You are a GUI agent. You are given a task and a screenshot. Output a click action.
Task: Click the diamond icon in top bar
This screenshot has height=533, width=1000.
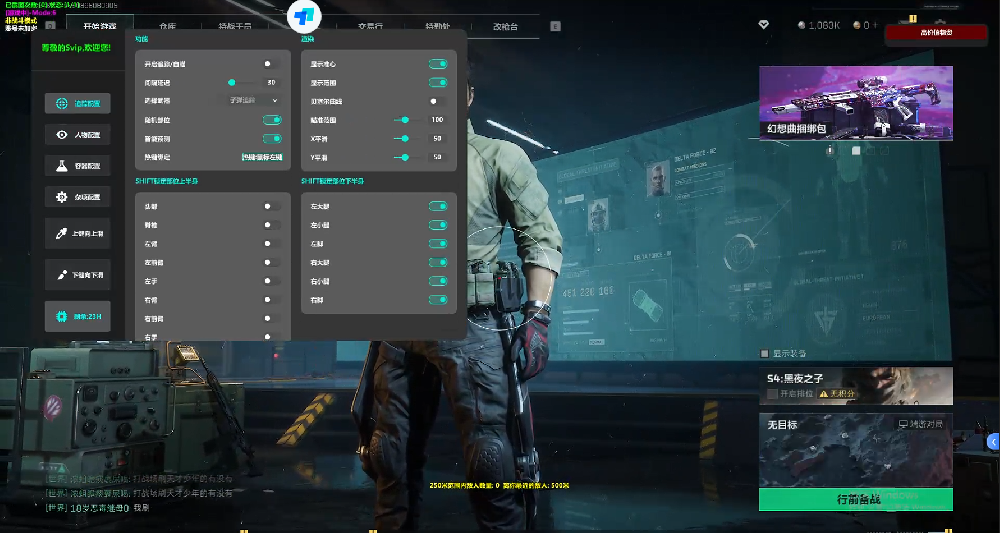pos(763,25)
